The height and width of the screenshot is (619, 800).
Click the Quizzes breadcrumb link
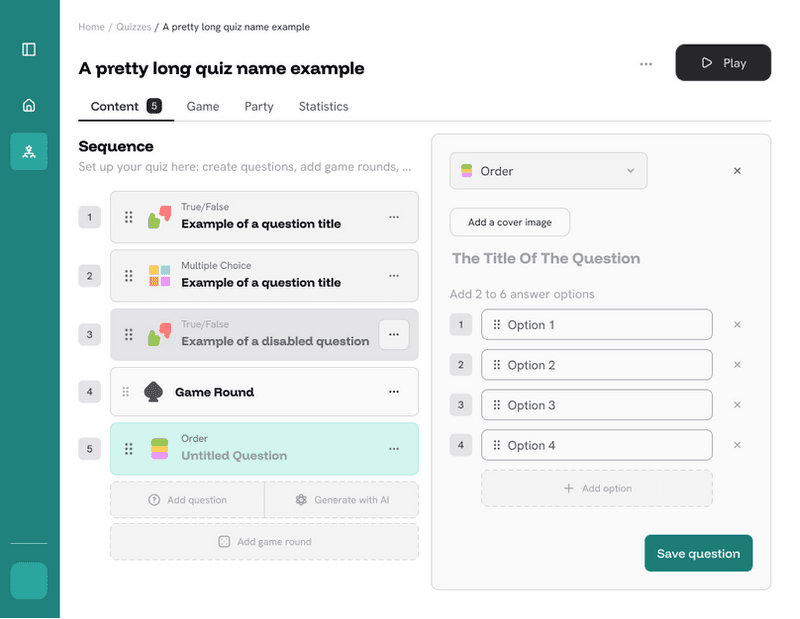tap(134, 27)
